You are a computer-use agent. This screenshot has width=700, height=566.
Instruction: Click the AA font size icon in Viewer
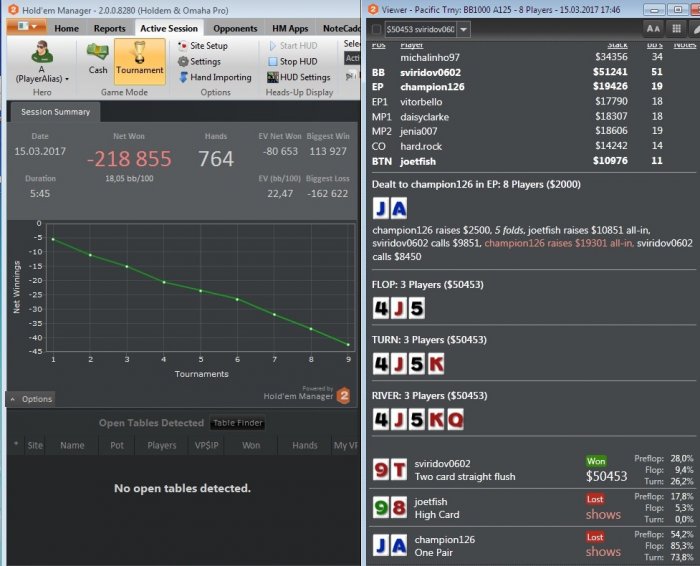[653, 29]
